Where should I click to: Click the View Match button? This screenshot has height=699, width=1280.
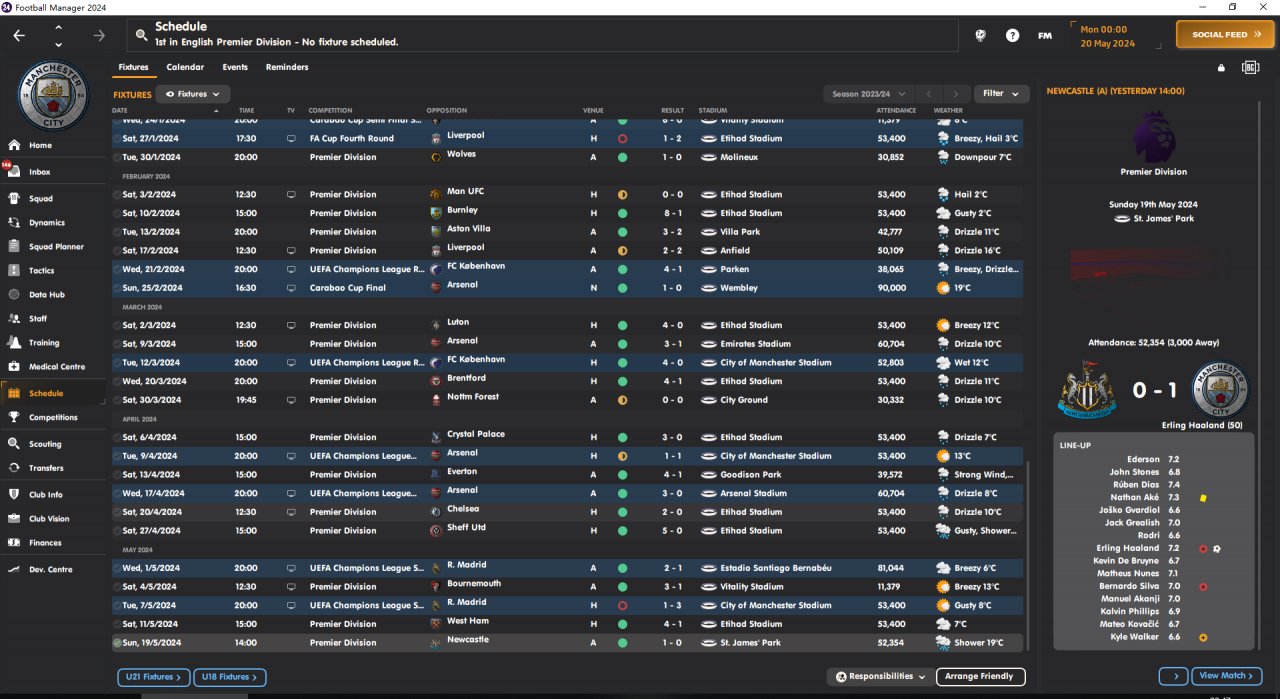coord(1226,676)
